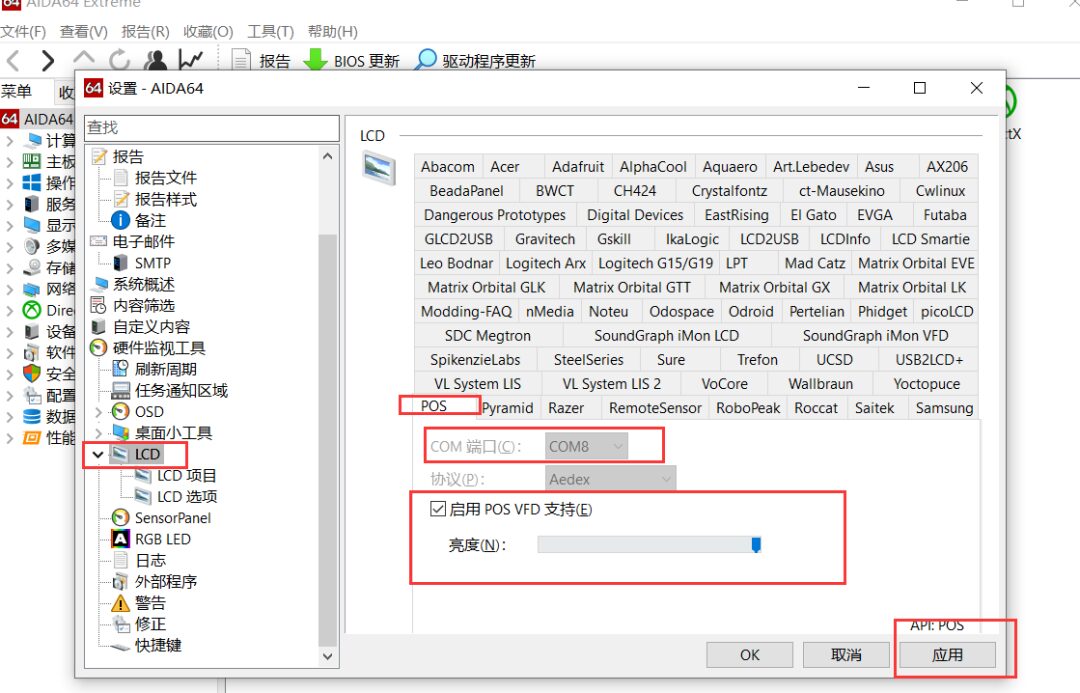Click the Refresh toolbar icon
1080x693 pixels.
(119, 60)
